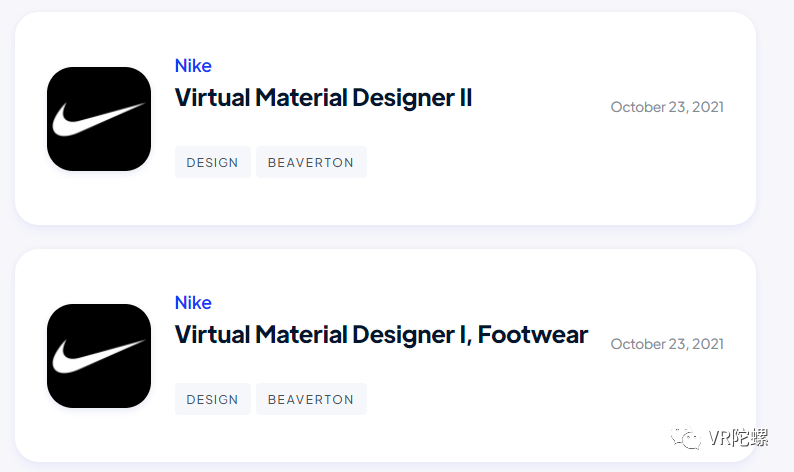Open the Virtual Material Designer I Footwear job card
This screenshot has height=472, width=794.
click(x=385, y=356)
